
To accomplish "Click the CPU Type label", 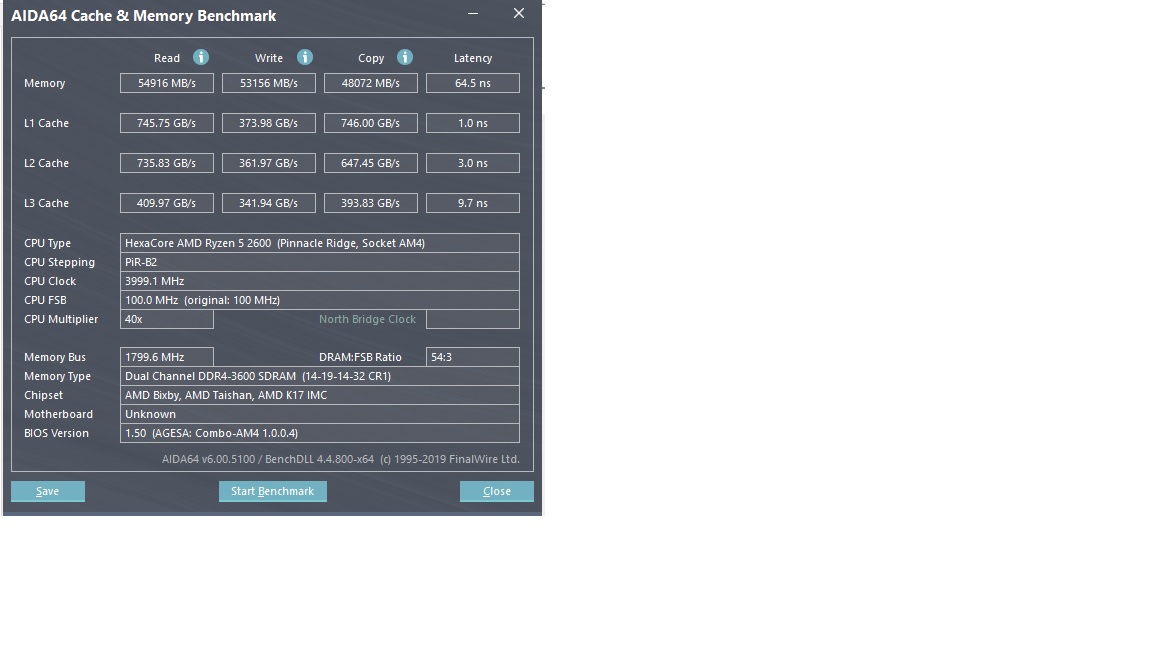I will (x=48, y=243).
